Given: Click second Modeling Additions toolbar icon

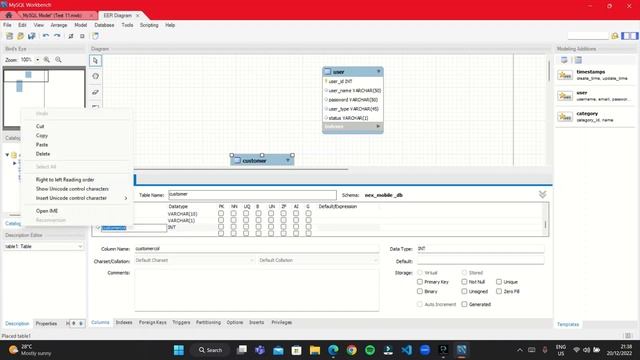Looking at the screenshot, I should [x=578, y=60].
